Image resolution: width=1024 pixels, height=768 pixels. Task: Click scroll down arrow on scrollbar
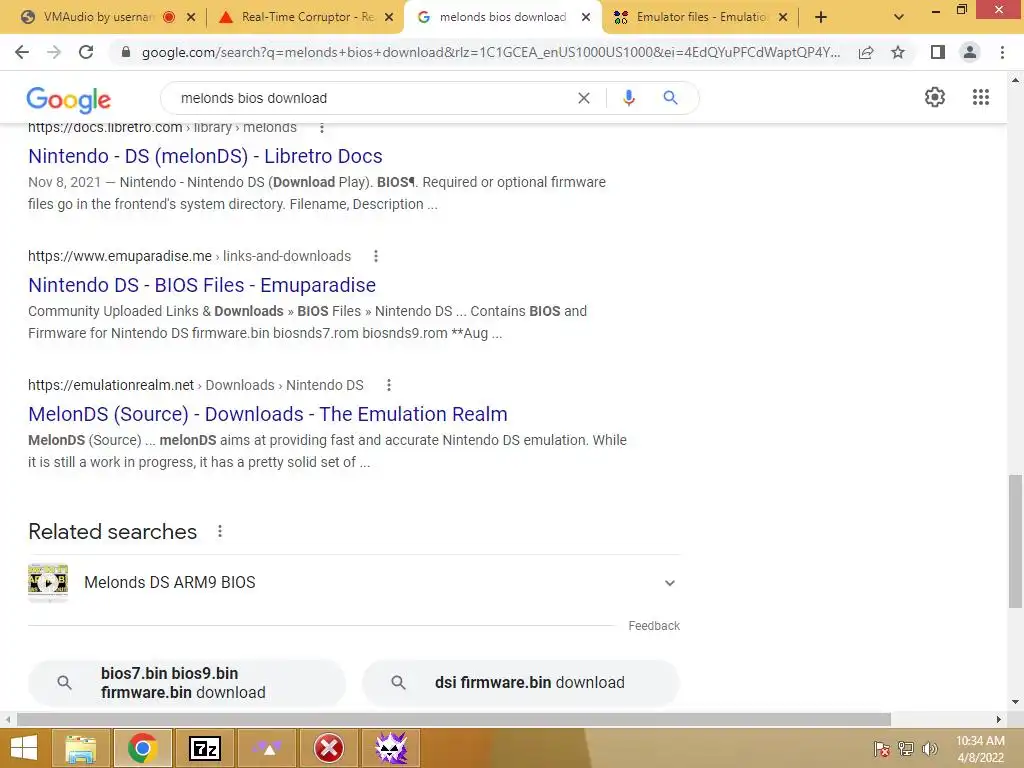[x=1015, y=702]
